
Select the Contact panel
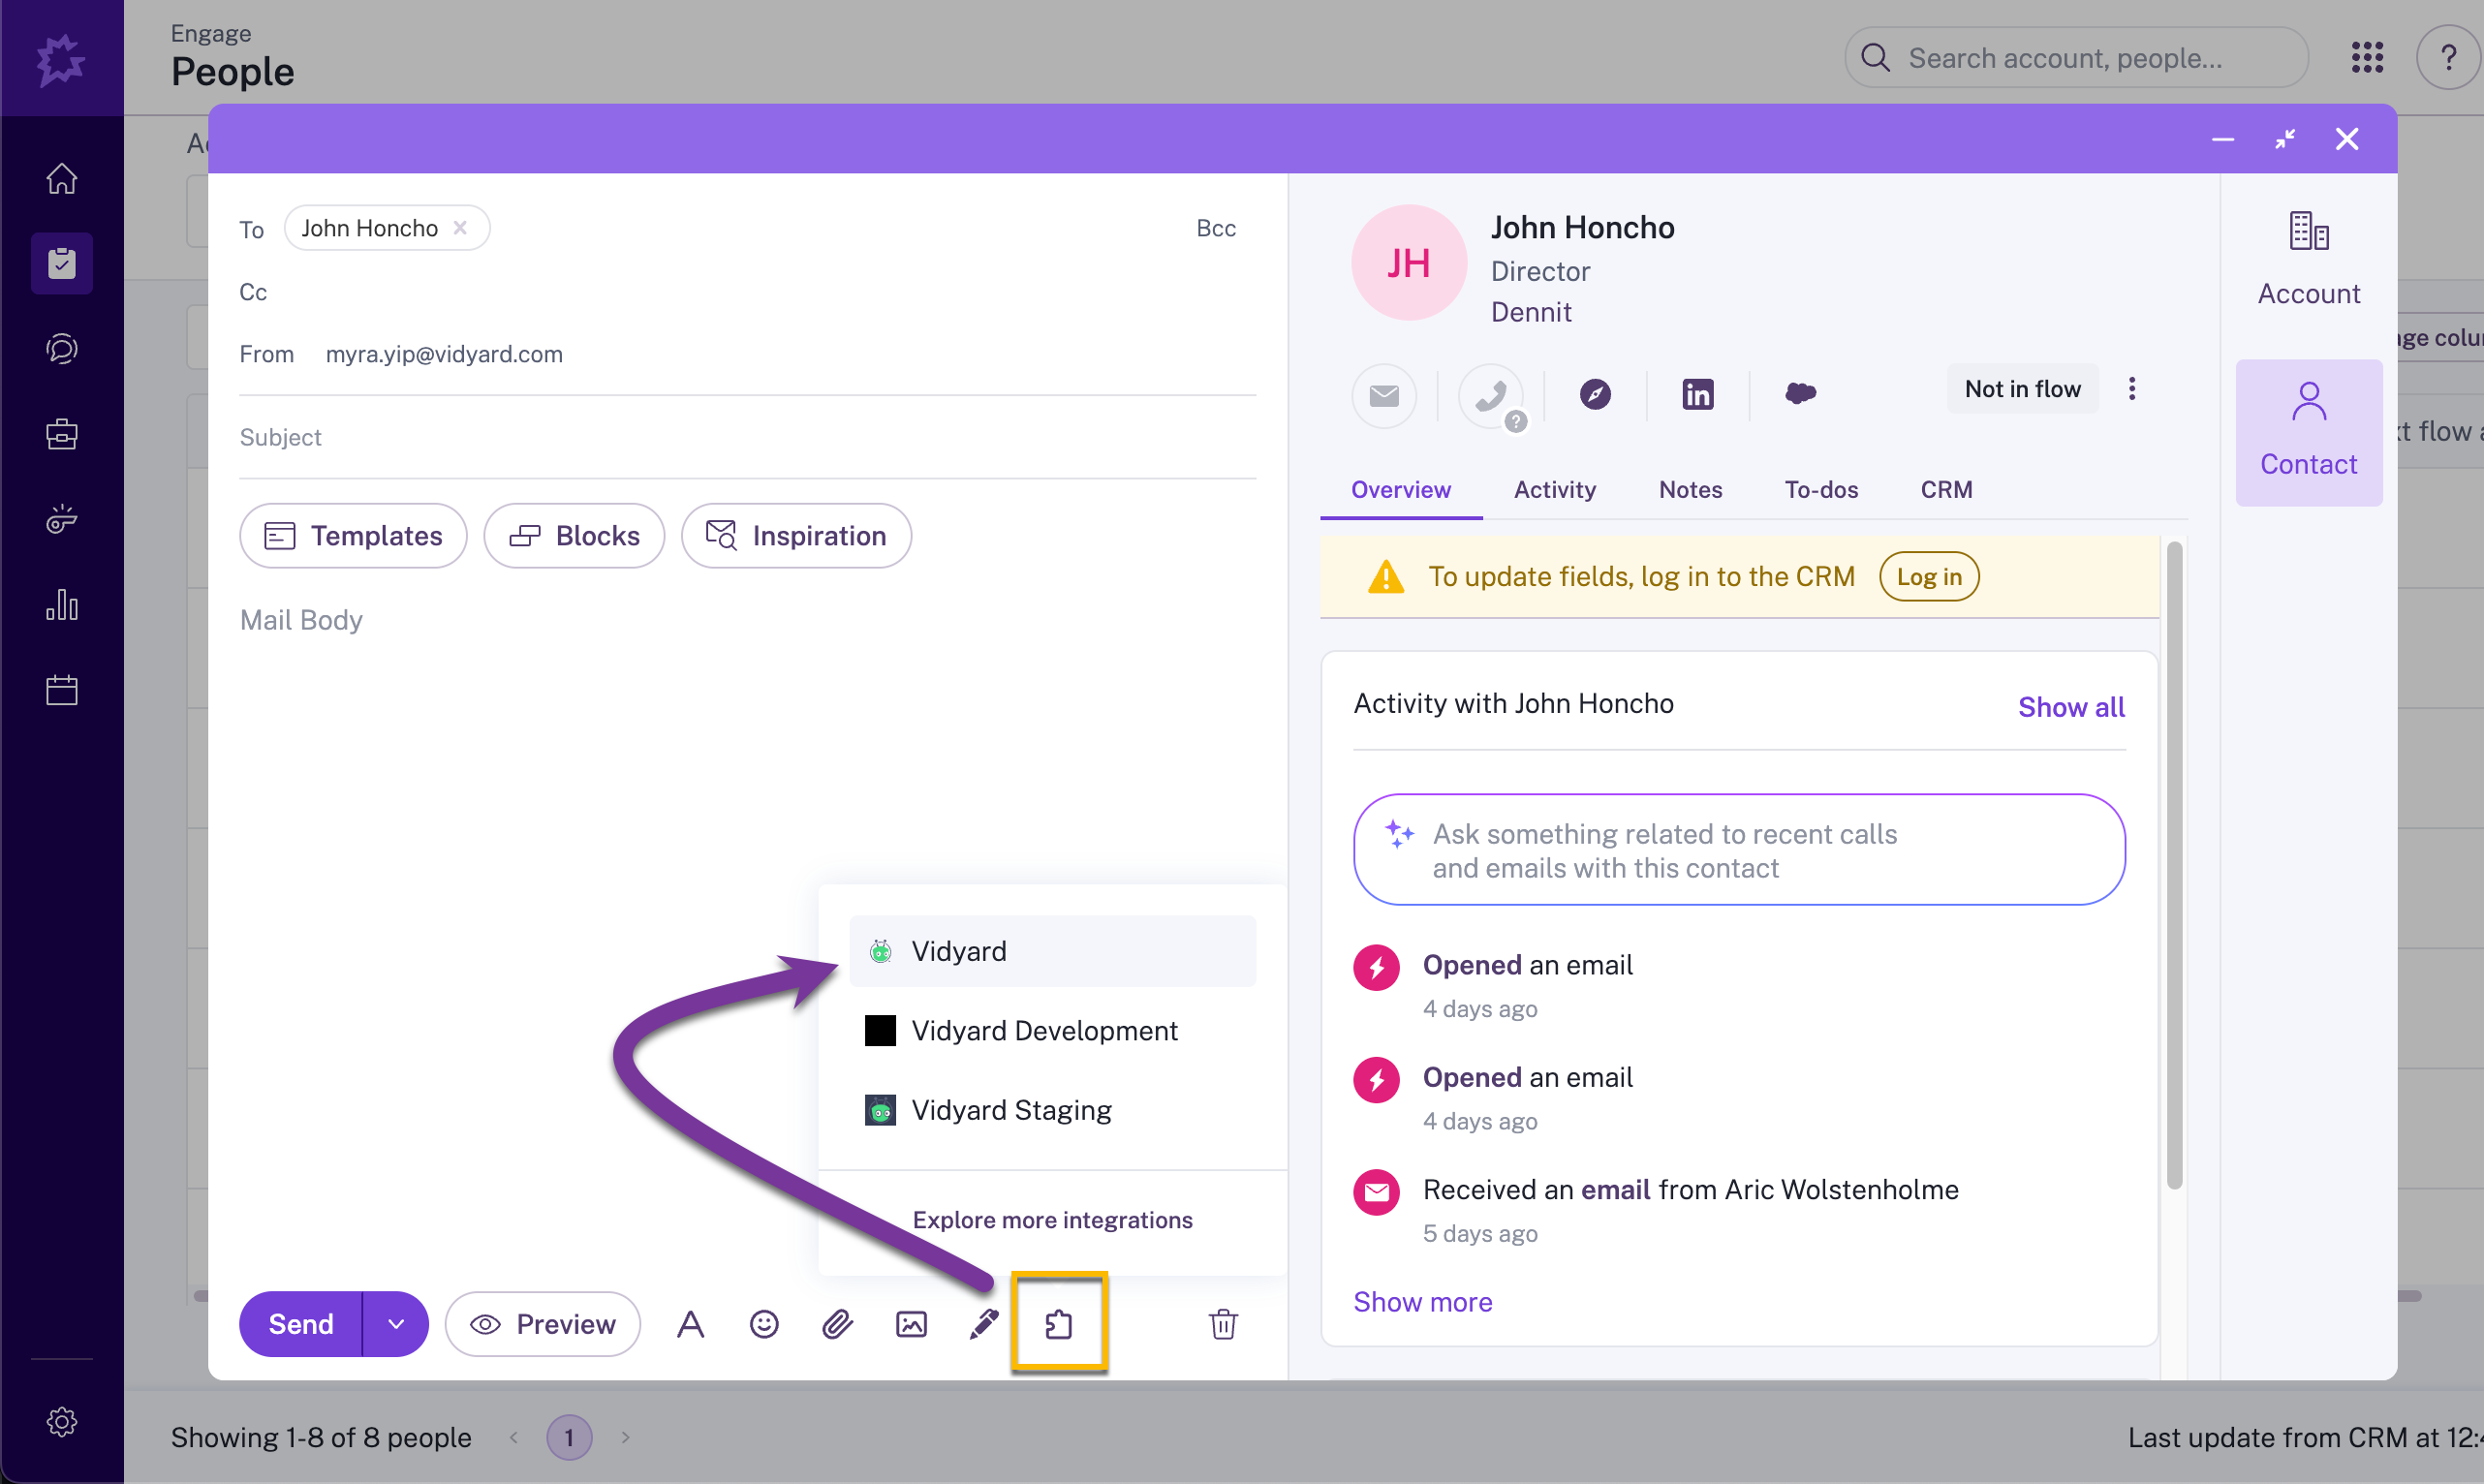(2308, 432)
